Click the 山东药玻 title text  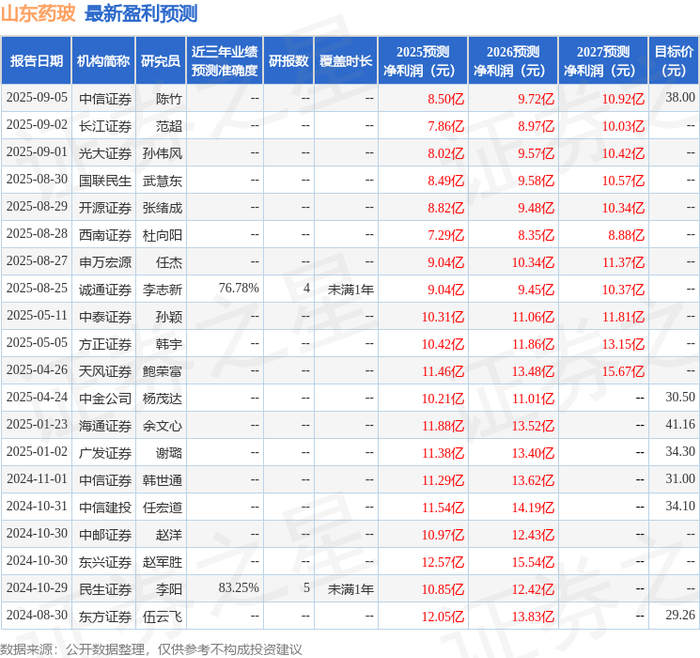pyautogui.click(x=38, y=13)
